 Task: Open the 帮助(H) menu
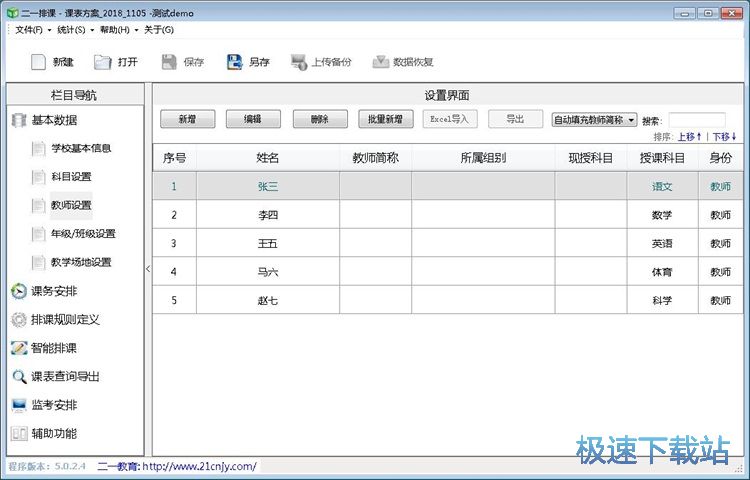[x=115, y=30]
